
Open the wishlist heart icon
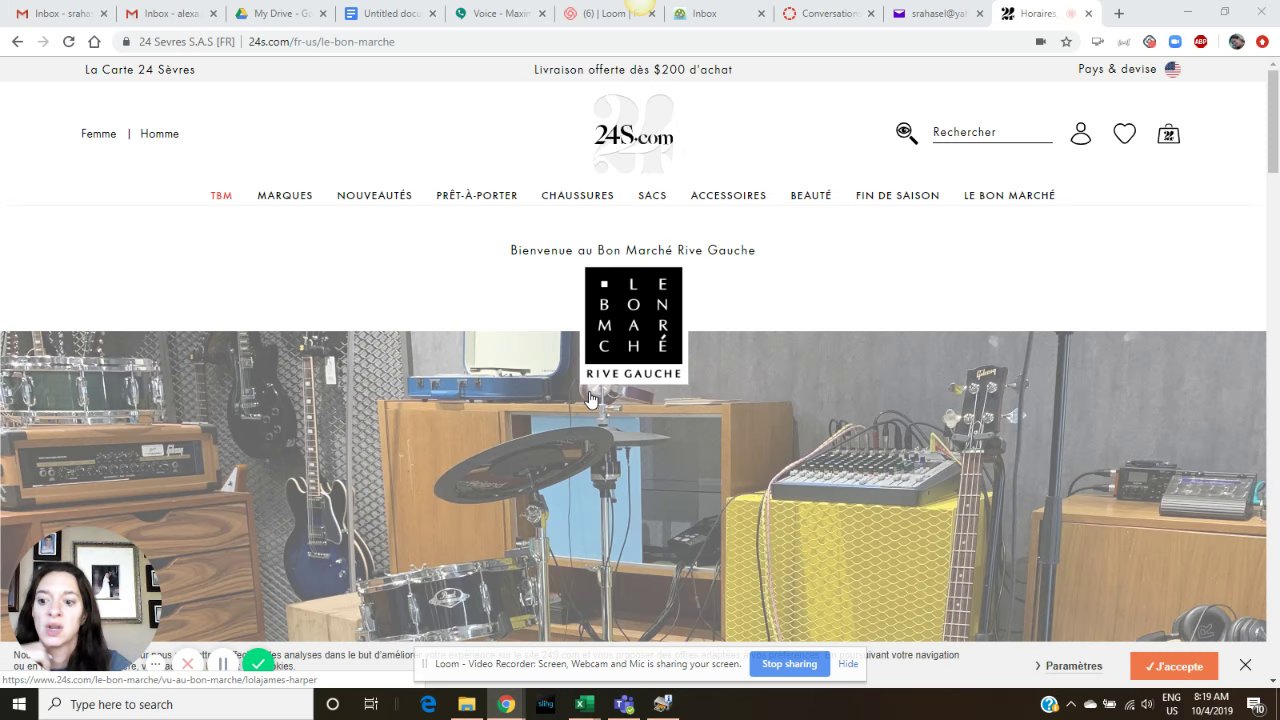(x=1125, y=134)
